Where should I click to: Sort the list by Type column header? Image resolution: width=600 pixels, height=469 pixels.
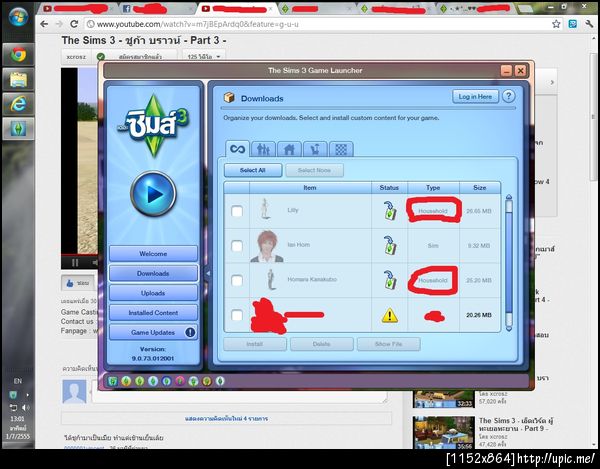coord(433,187)
